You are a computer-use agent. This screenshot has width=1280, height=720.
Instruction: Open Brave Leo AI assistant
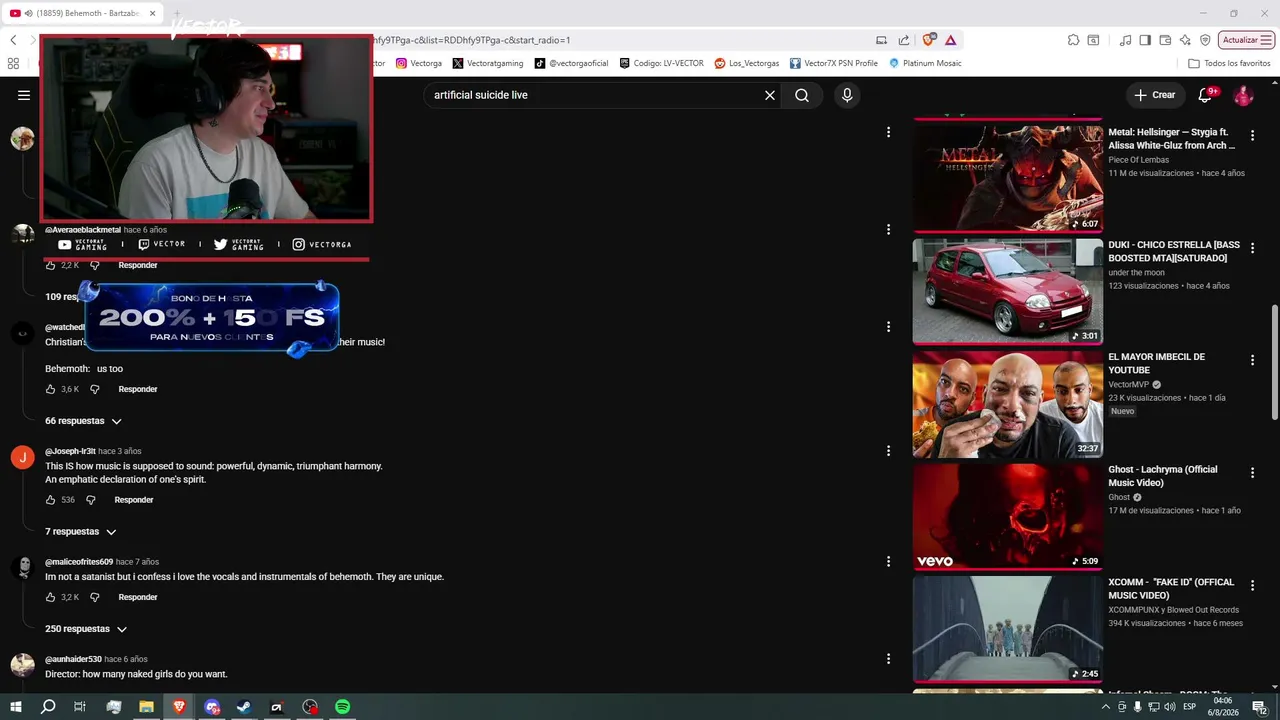point(1185,40)
